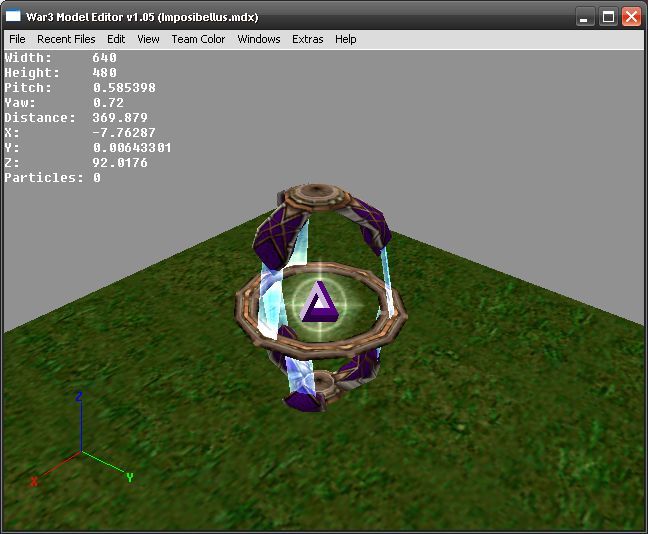Click the Yaw value 0.72

(x=108, y=103)
